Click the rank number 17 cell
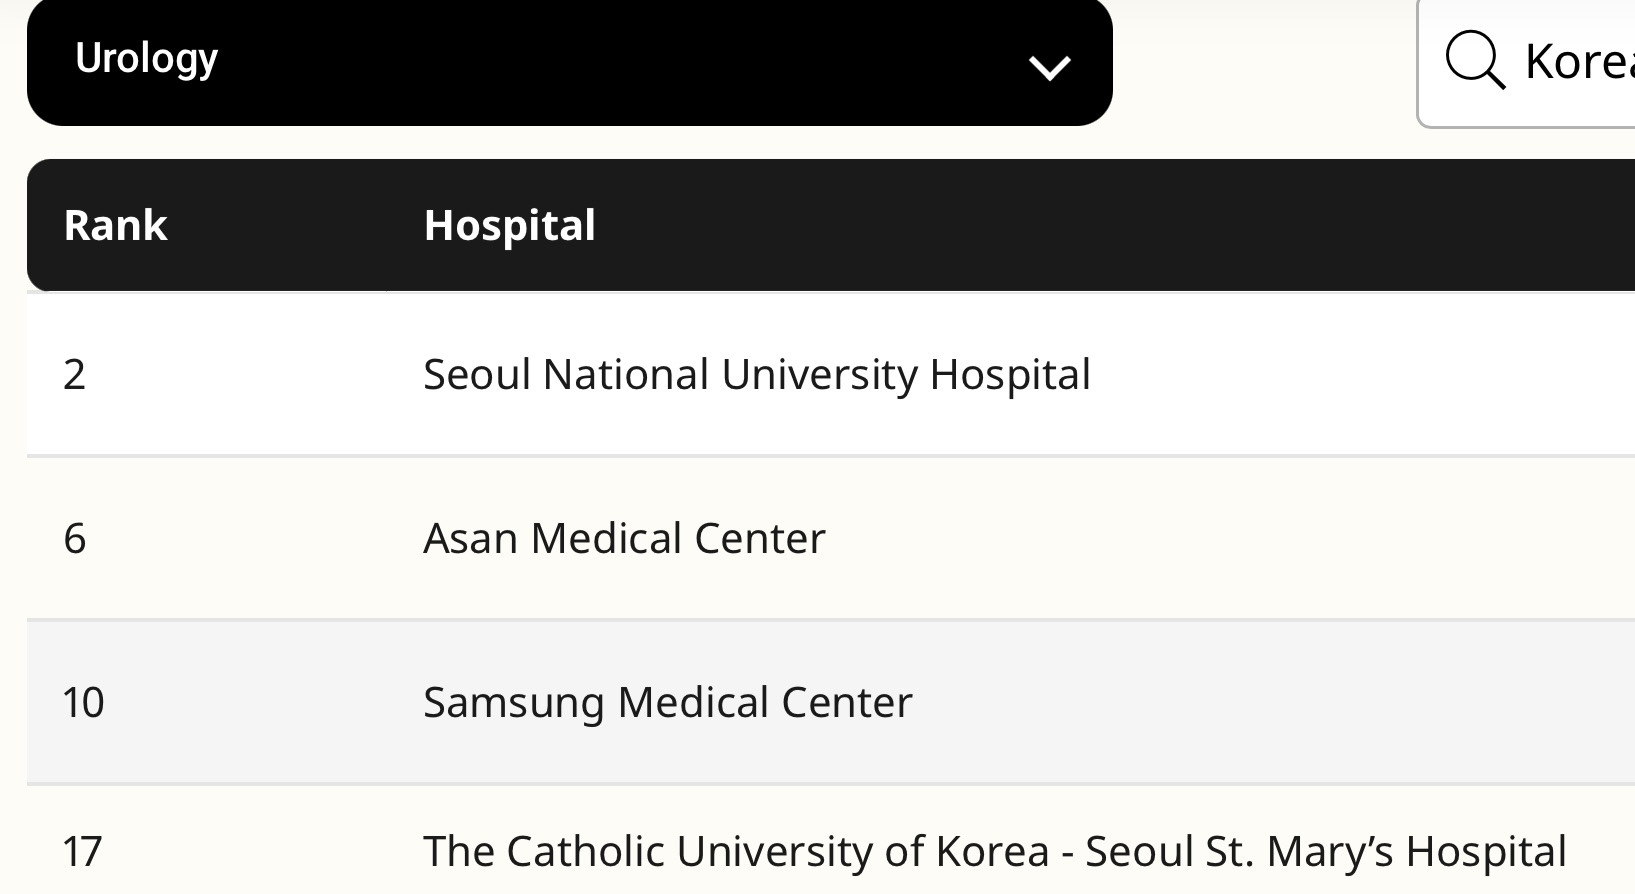 (x=82, y=851)
